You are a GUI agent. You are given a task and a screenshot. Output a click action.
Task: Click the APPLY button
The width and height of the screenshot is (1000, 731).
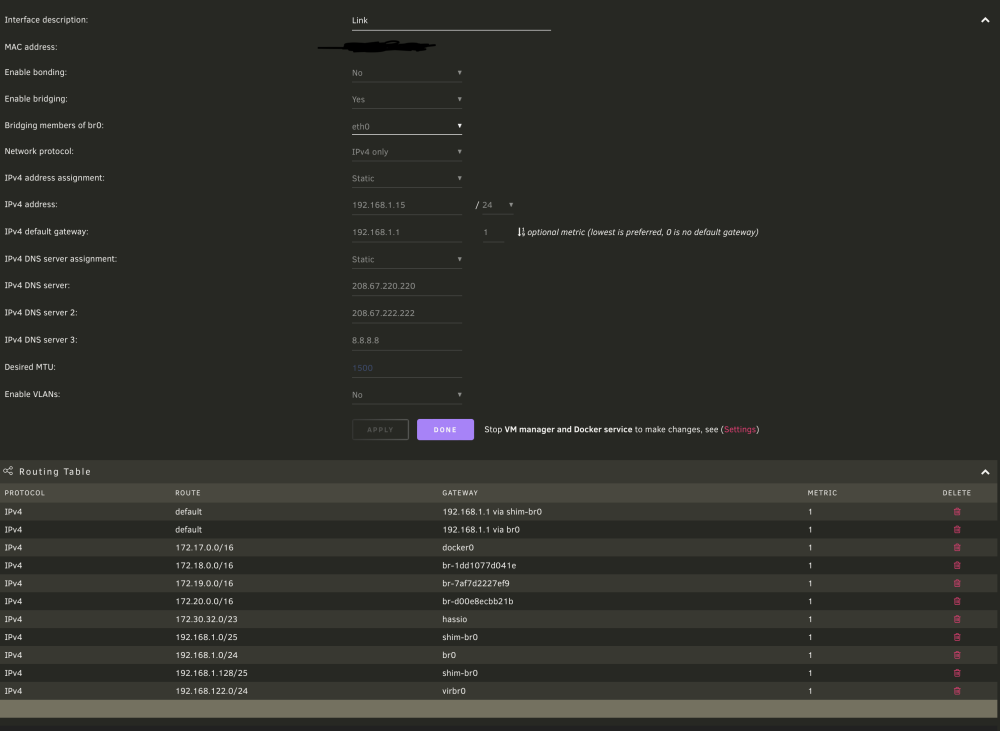click(x=380, y=429)
